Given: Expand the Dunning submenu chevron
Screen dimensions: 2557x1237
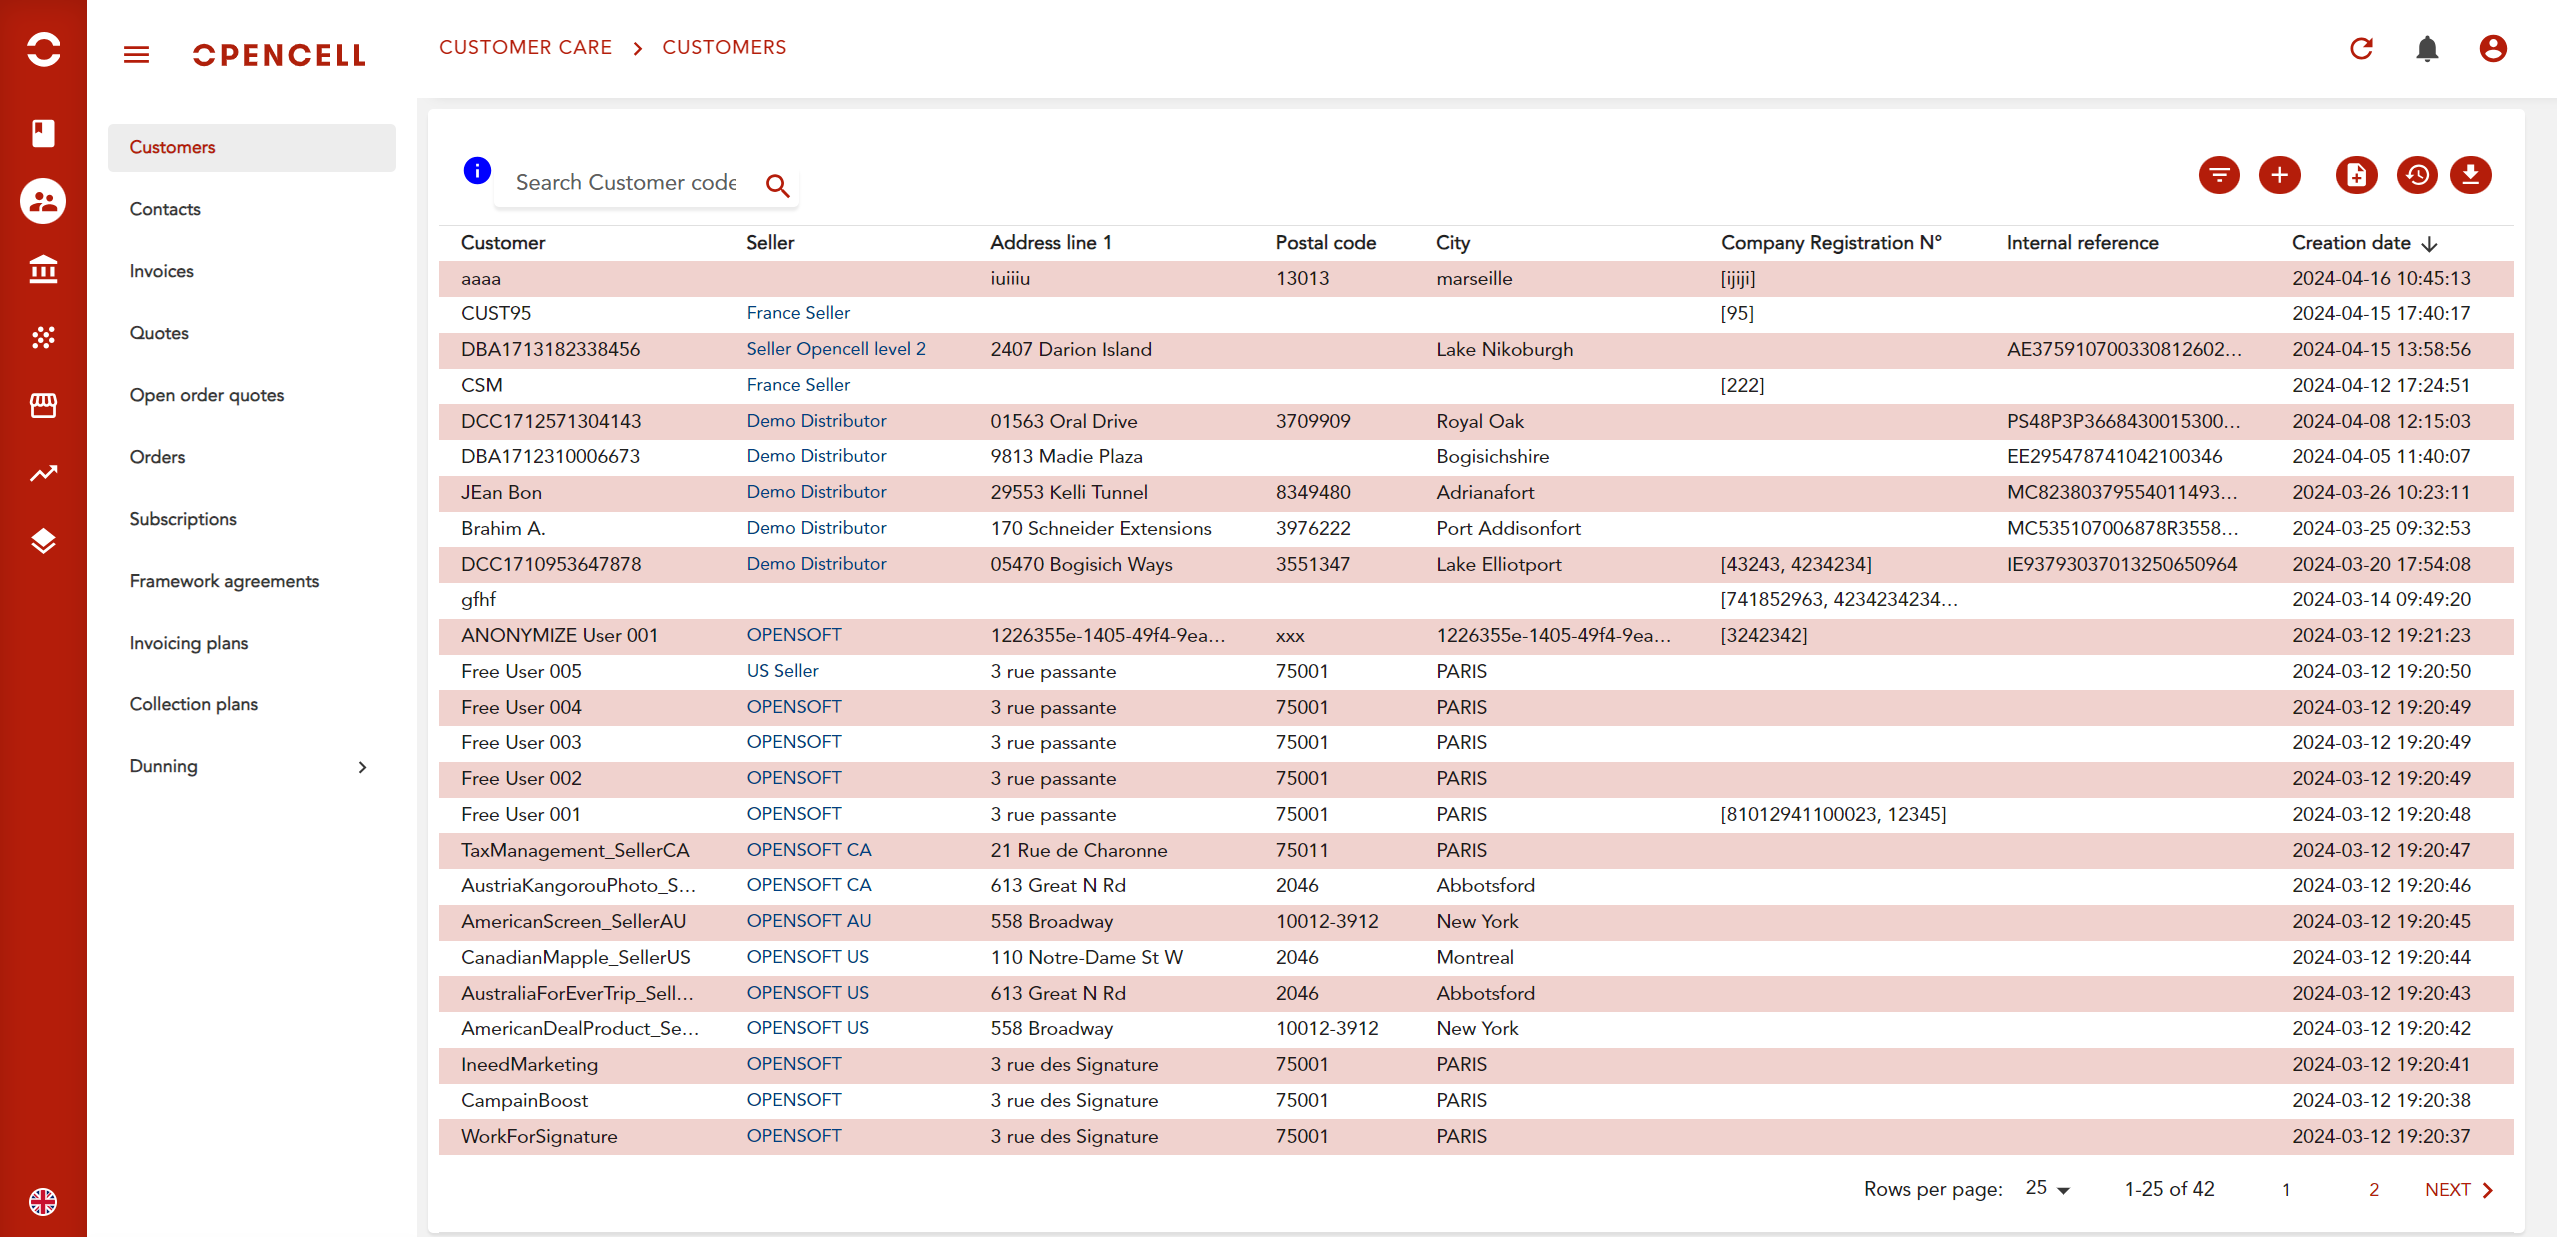Looking at the screenshot, I should [362, 767].
